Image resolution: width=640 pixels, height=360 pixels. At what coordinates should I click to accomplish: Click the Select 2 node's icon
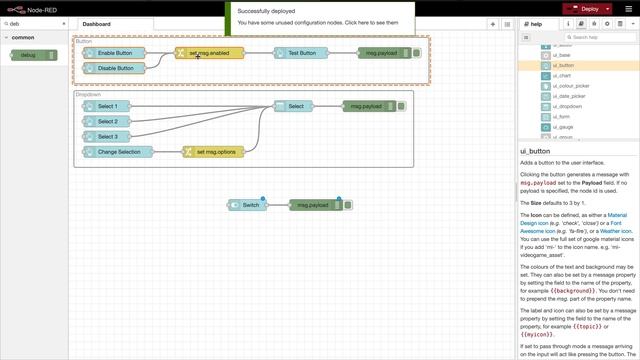tap(89, 121)
